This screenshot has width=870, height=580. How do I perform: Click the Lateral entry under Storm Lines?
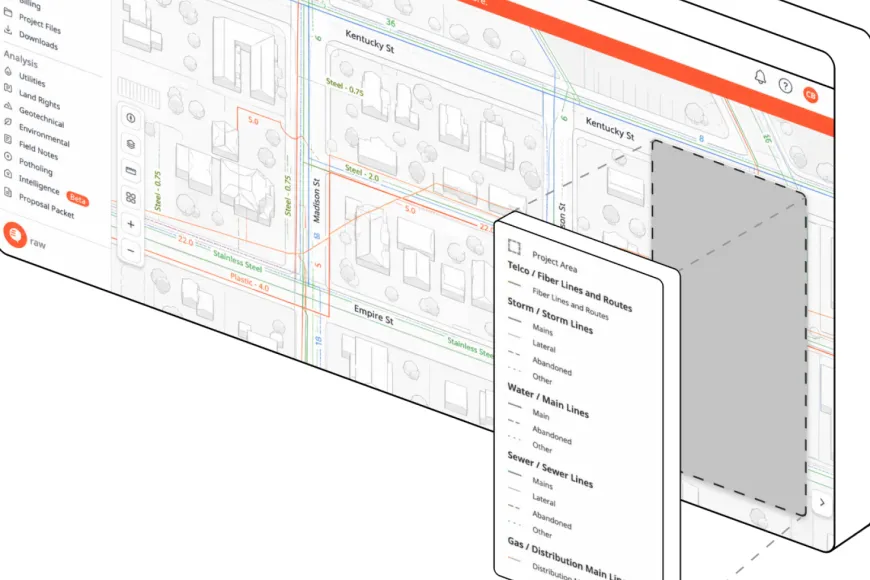point(544,346)
